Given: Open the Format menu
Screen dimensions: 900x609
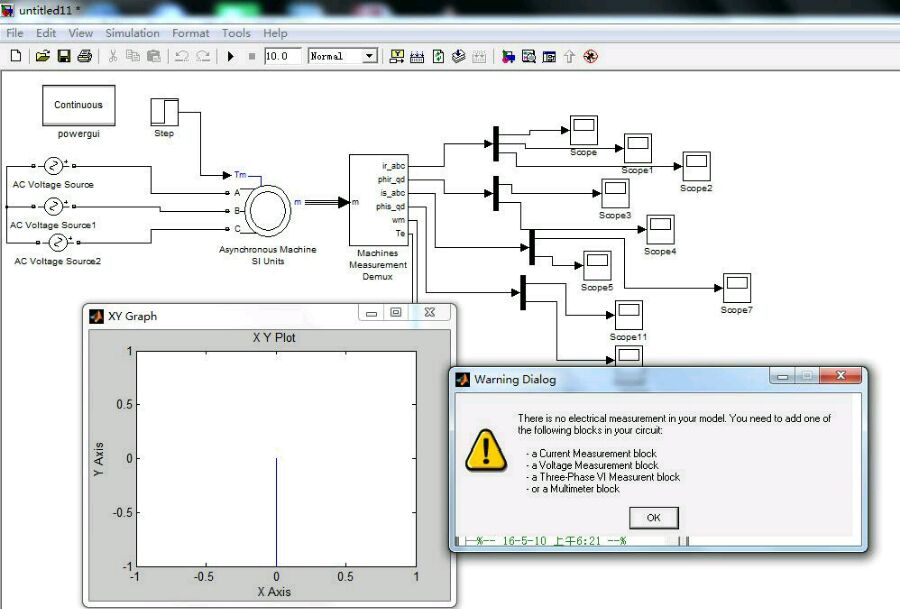Looking at the screenshot, I should tap(191, 33).
